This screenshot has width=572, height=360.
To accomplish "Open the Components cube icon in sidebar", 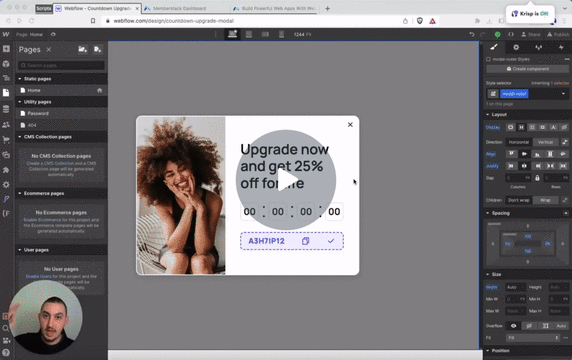I will pos(6,64).
